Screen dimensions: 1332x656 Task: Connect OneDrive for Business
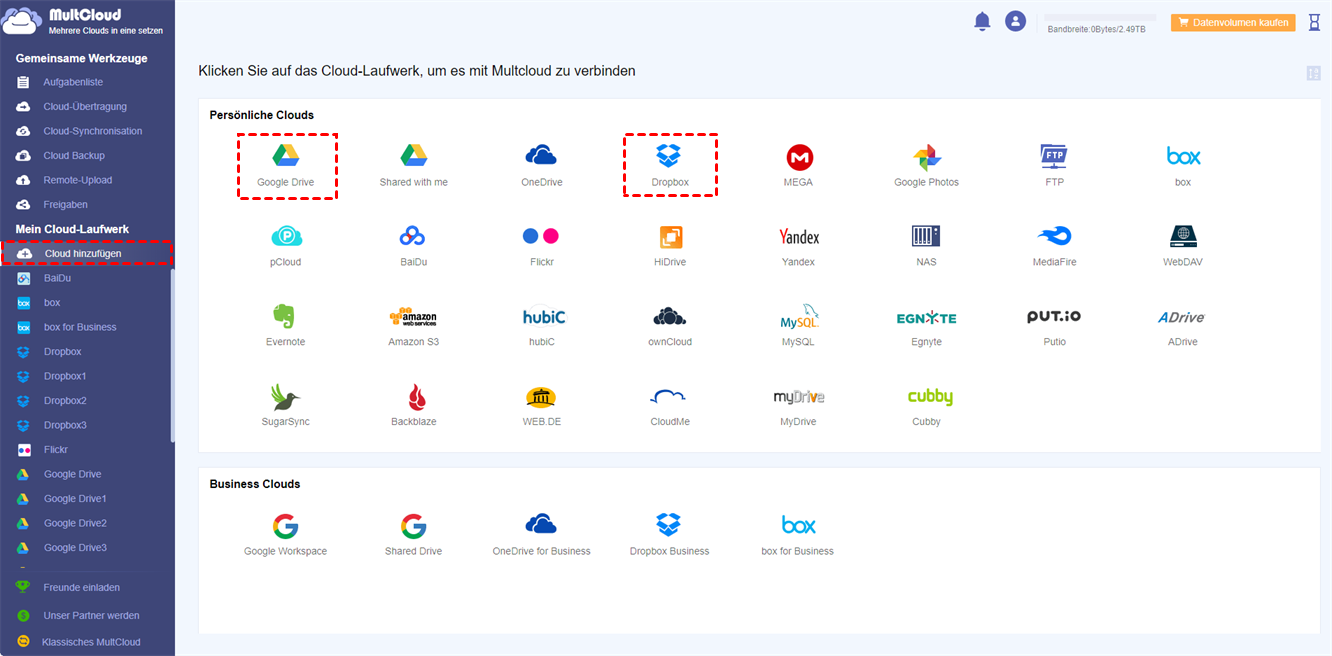[x=542, y=535]
